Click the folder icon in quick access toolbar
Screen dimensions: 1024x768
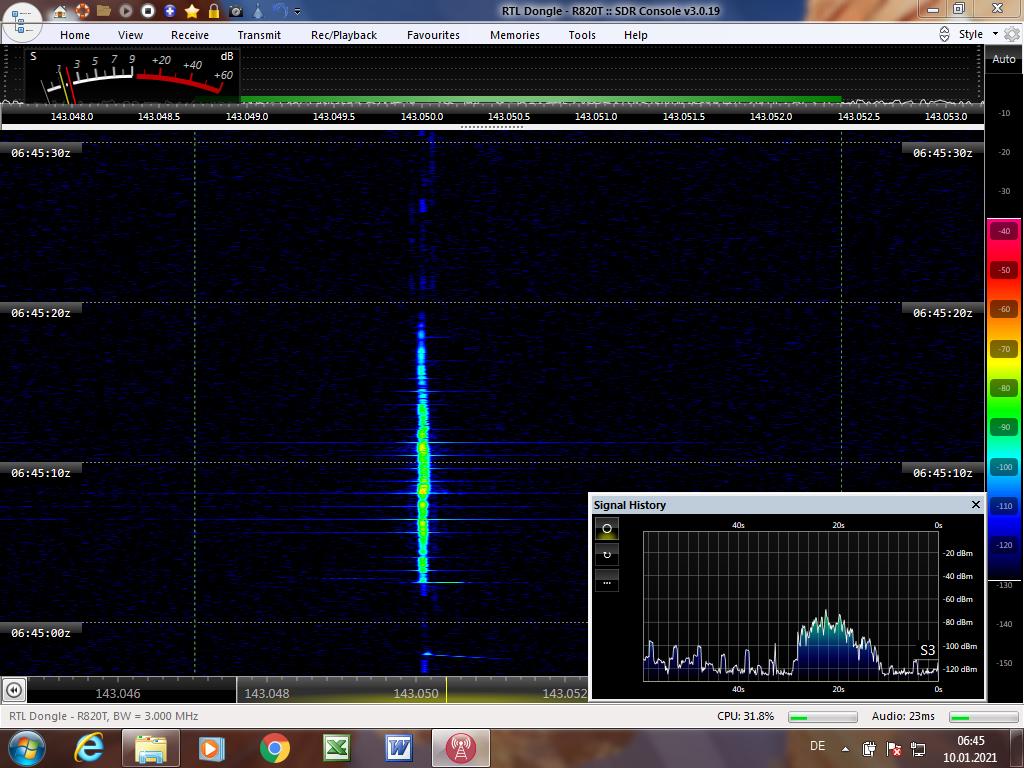coord(103,11)
